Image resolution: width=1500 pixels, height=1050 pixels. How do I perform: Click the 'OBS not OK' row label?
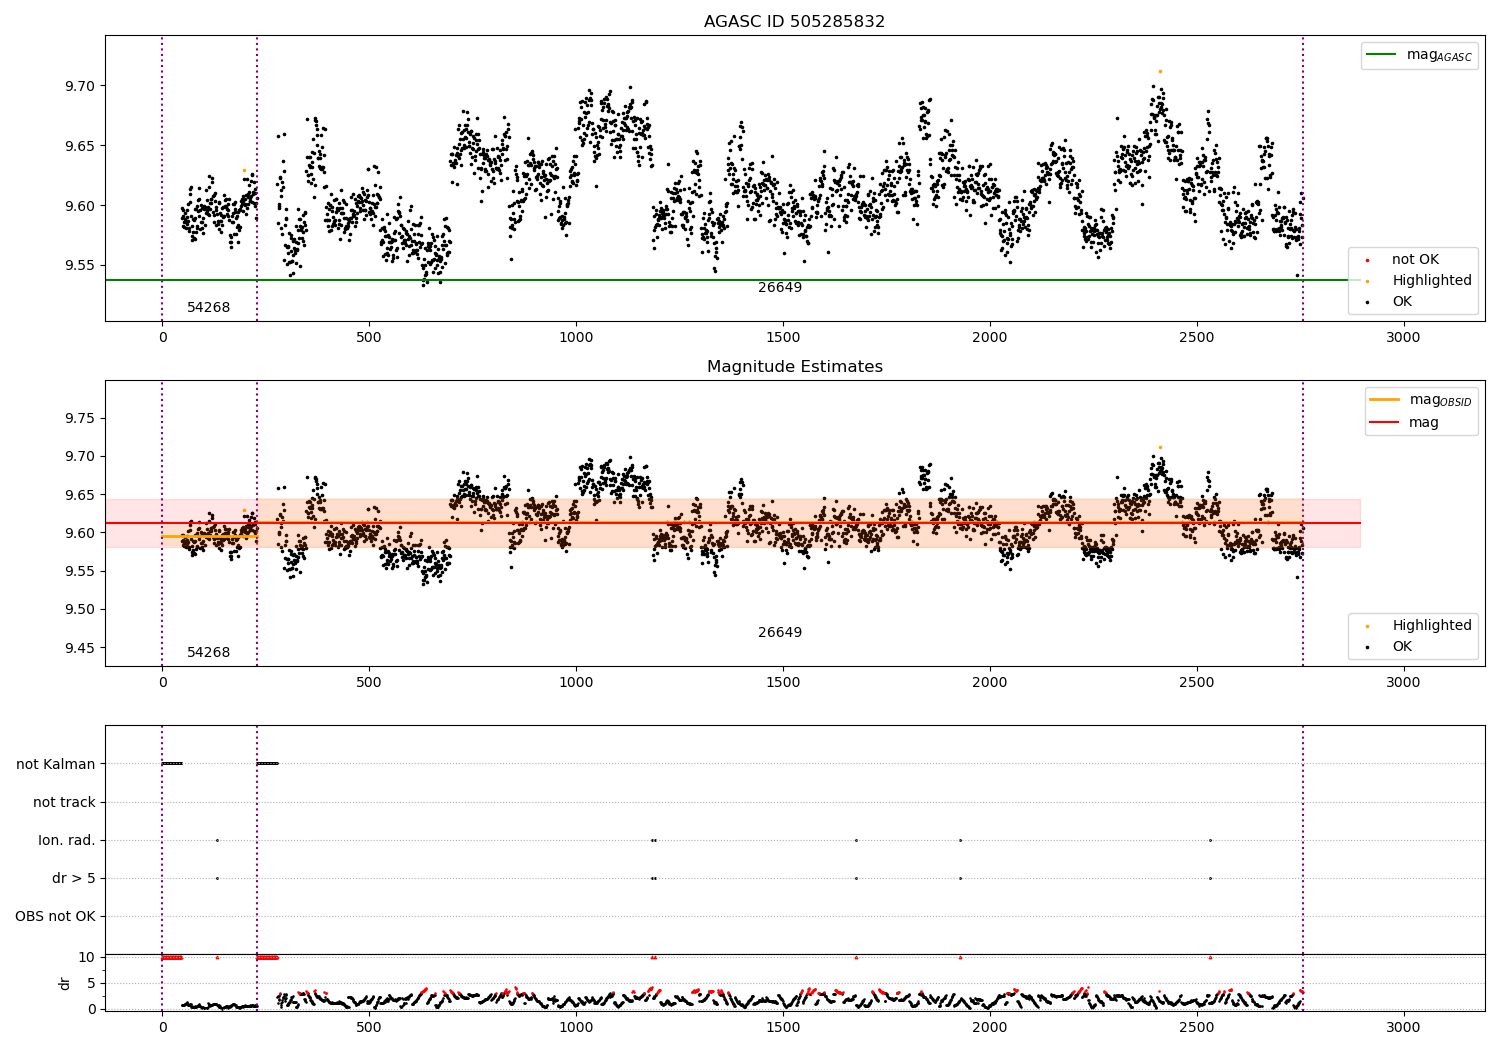(x=56, y=916)
